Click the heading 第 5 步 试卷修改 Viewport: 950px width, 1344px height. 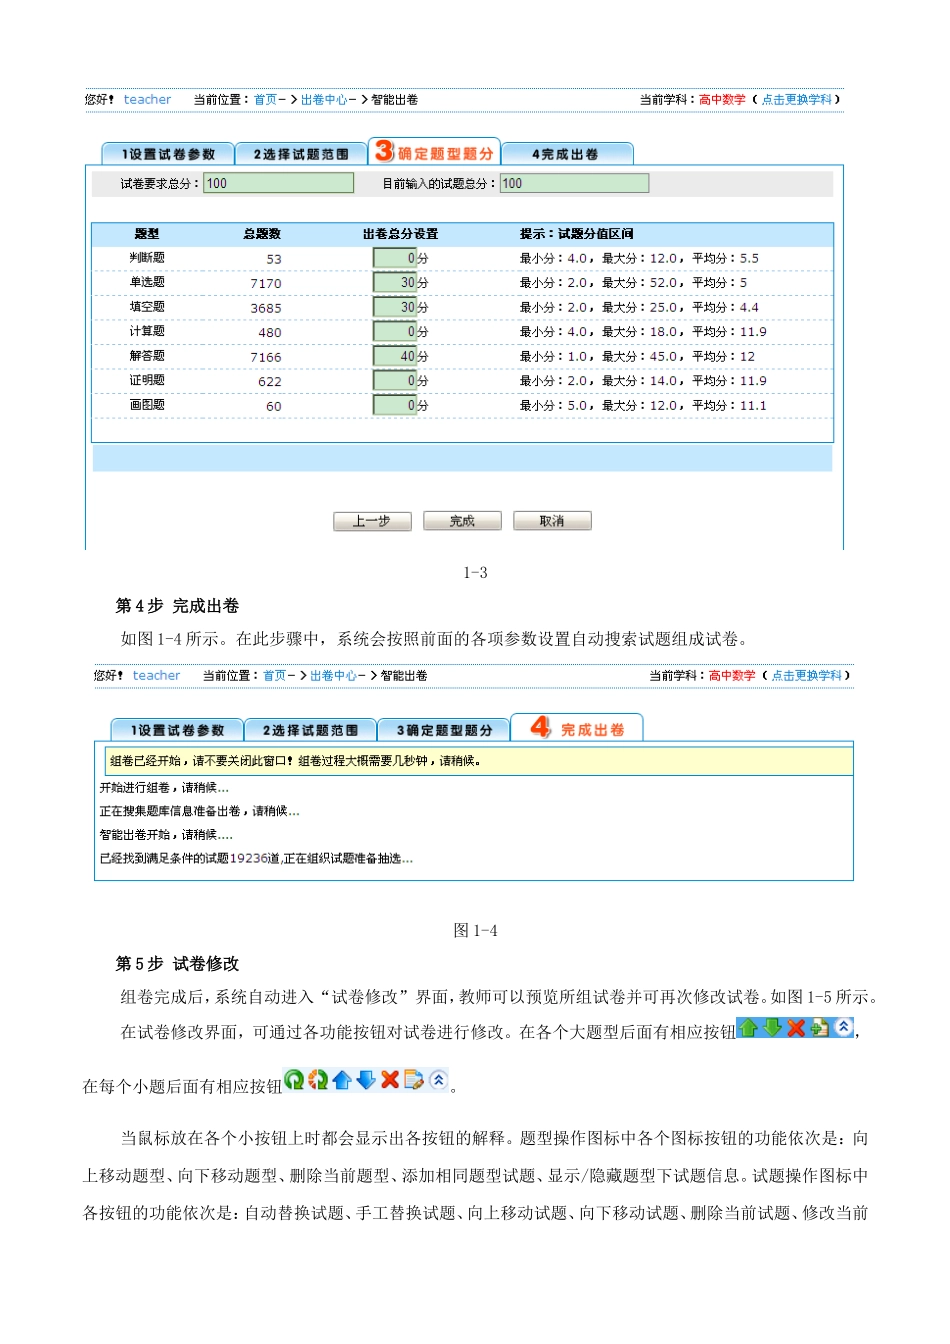click(x=178, y=964)
